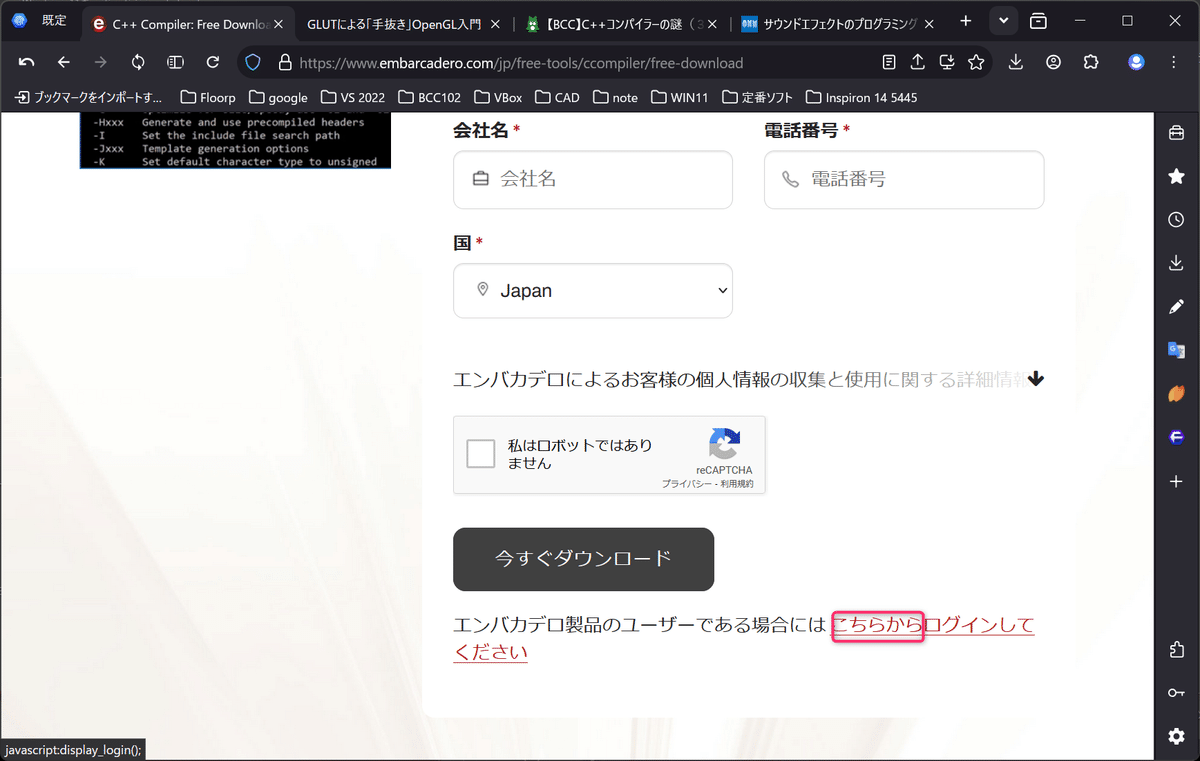Open the tracking protection shield icon

pyautogui.click(x=254, y=62)
